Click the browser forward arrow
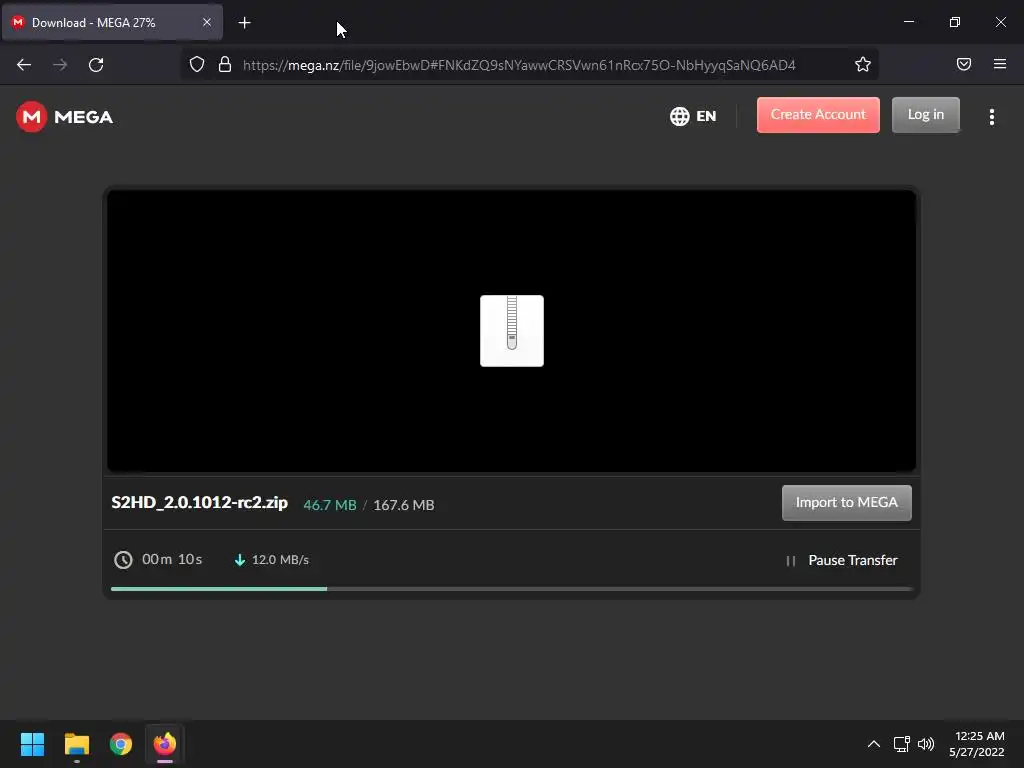1024x768 pixels. (60, 65)
